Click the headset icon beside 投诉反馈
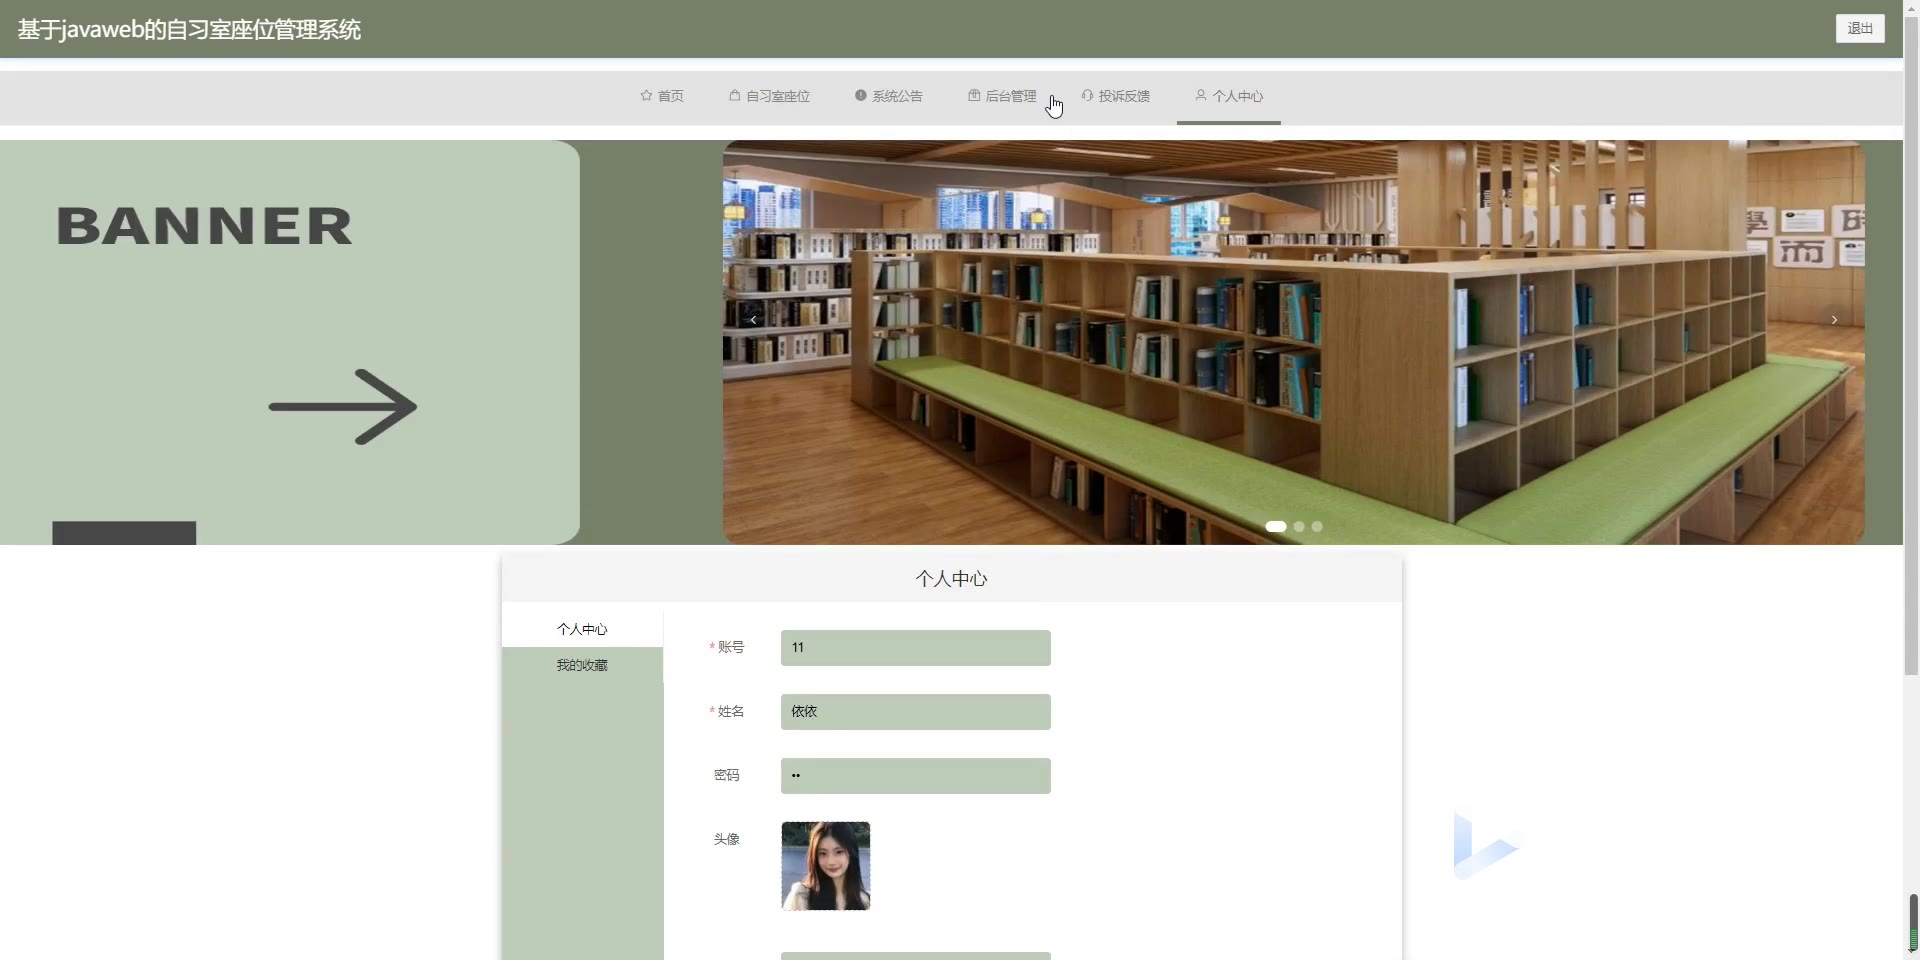Image resolution: width=1920 pixels, height=960 pixels. pos(1087,96)
